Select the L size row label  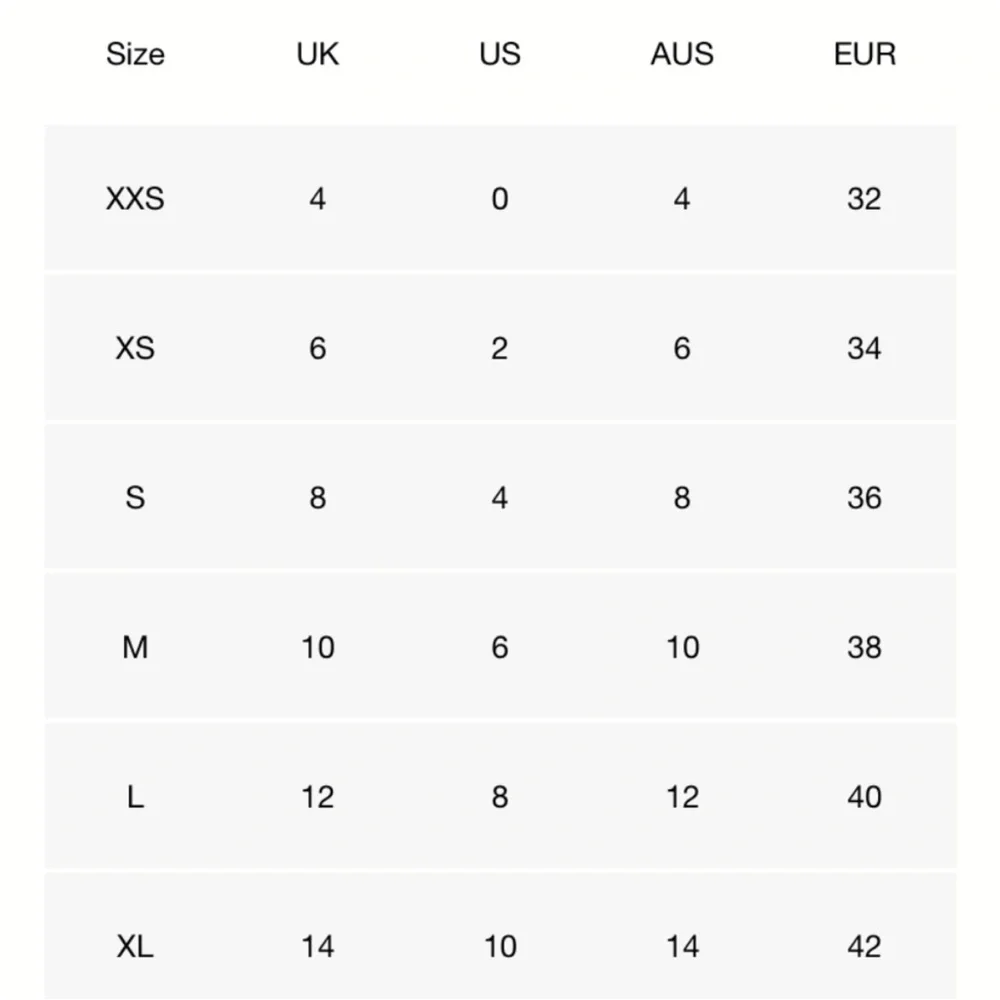click(135, 797)
